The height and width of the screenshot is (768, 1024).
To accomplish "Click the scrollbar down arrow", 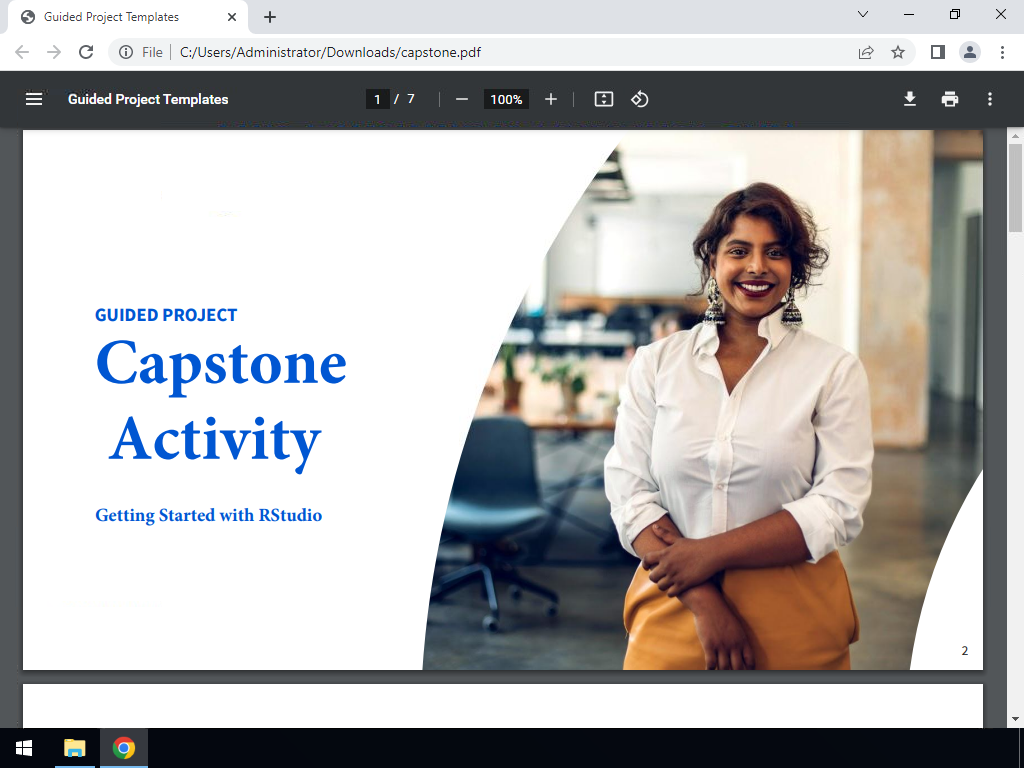I will point(1015,719).
